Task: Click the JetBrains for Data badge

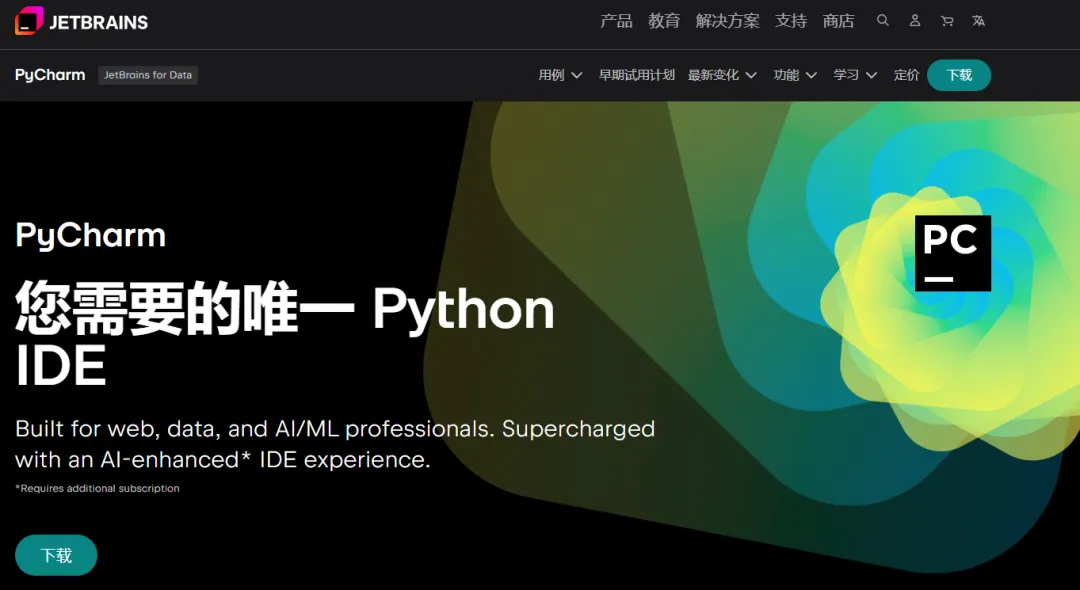Action: tap(148, 75)
